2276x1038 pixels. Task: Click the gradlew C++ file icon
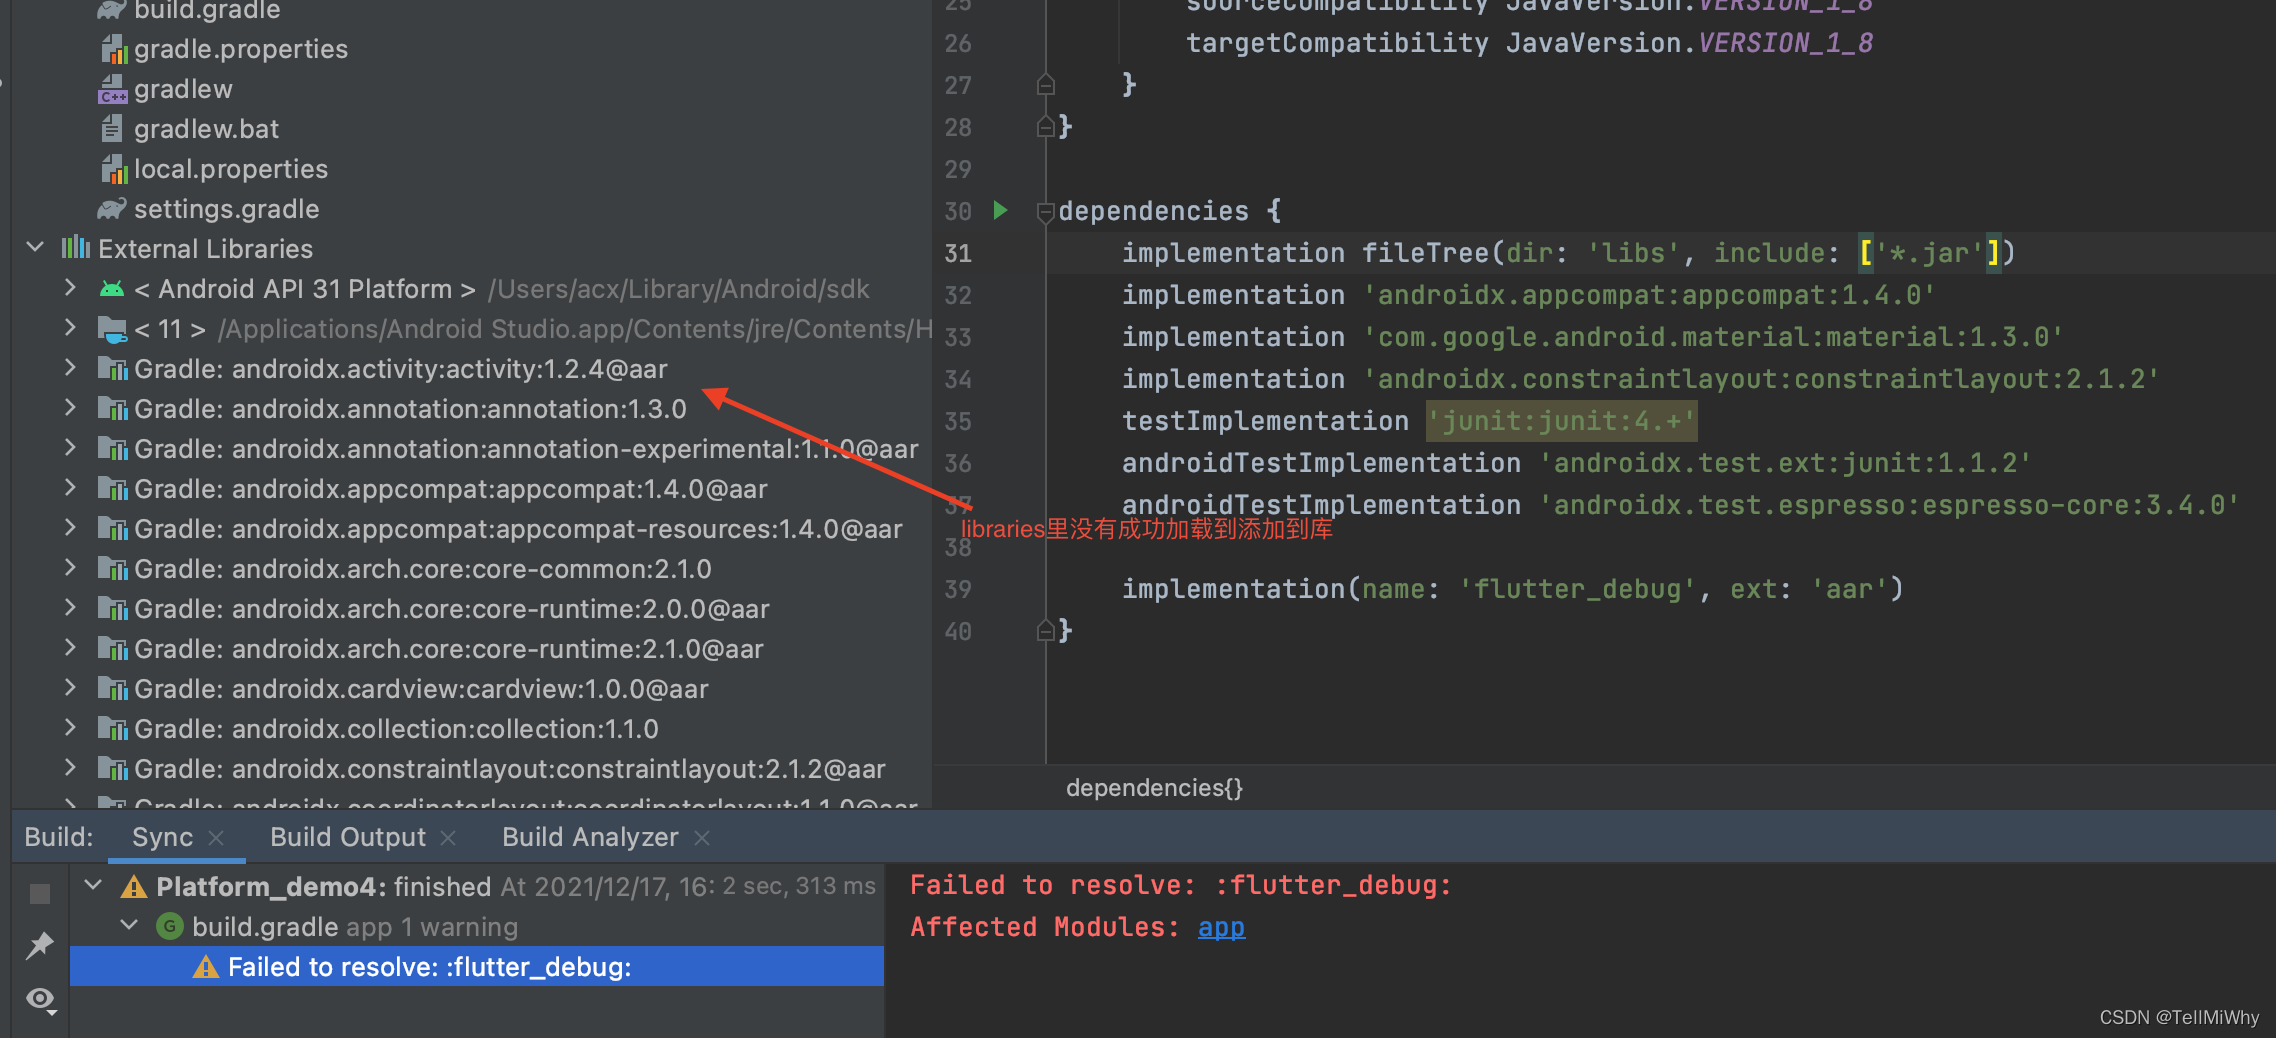(113, 89)
